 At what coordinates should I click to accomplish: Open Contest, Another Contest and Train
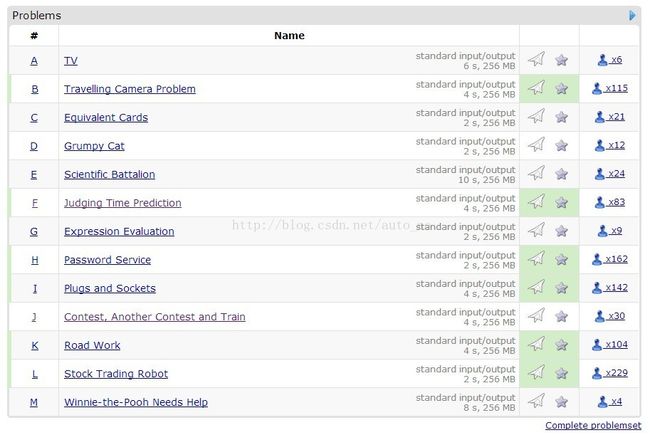[155, 317]
